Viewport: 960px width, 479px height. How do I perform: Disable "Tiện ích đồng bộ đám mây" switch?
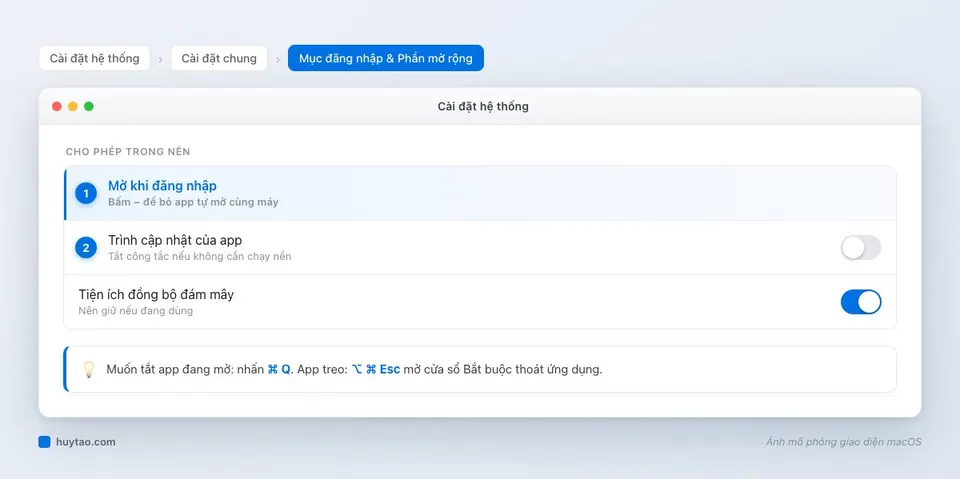point(860,302)
